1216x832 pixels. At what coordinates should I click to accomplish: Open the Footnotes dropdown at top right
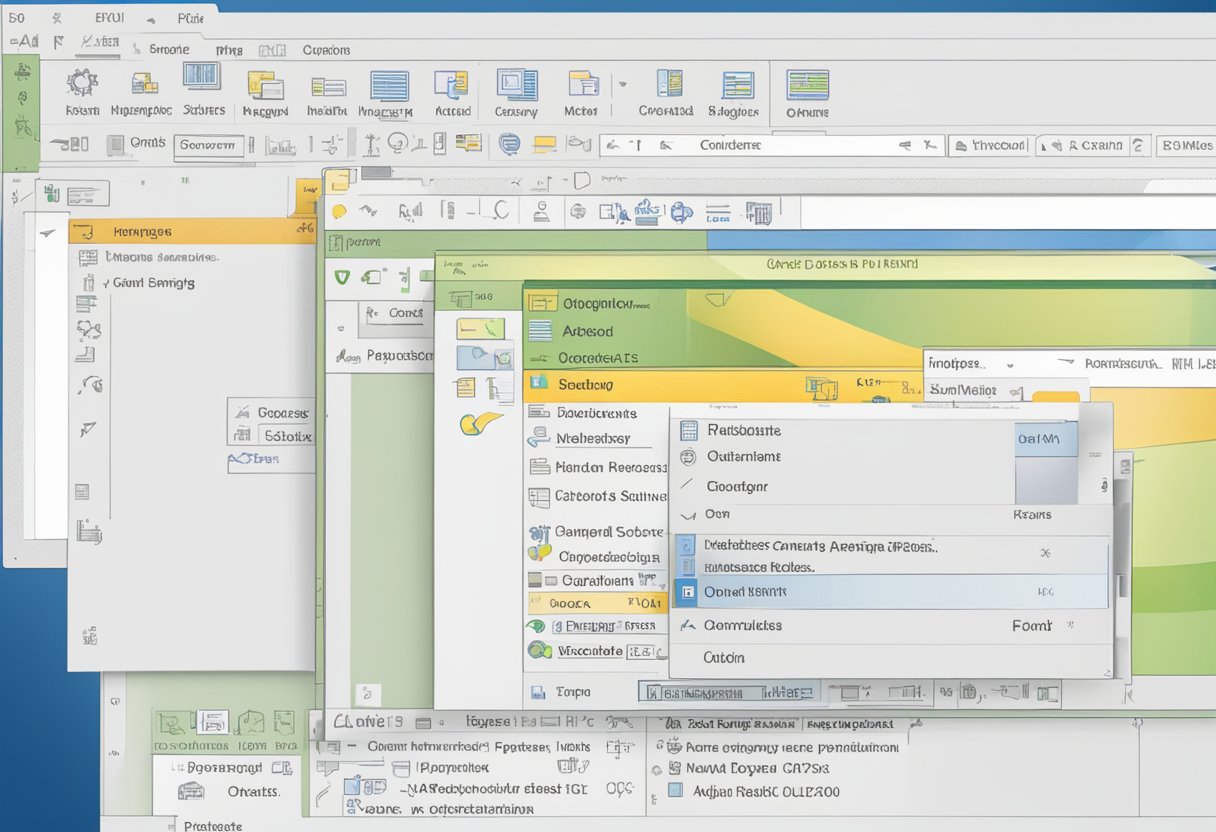(x=1010, y=364)
